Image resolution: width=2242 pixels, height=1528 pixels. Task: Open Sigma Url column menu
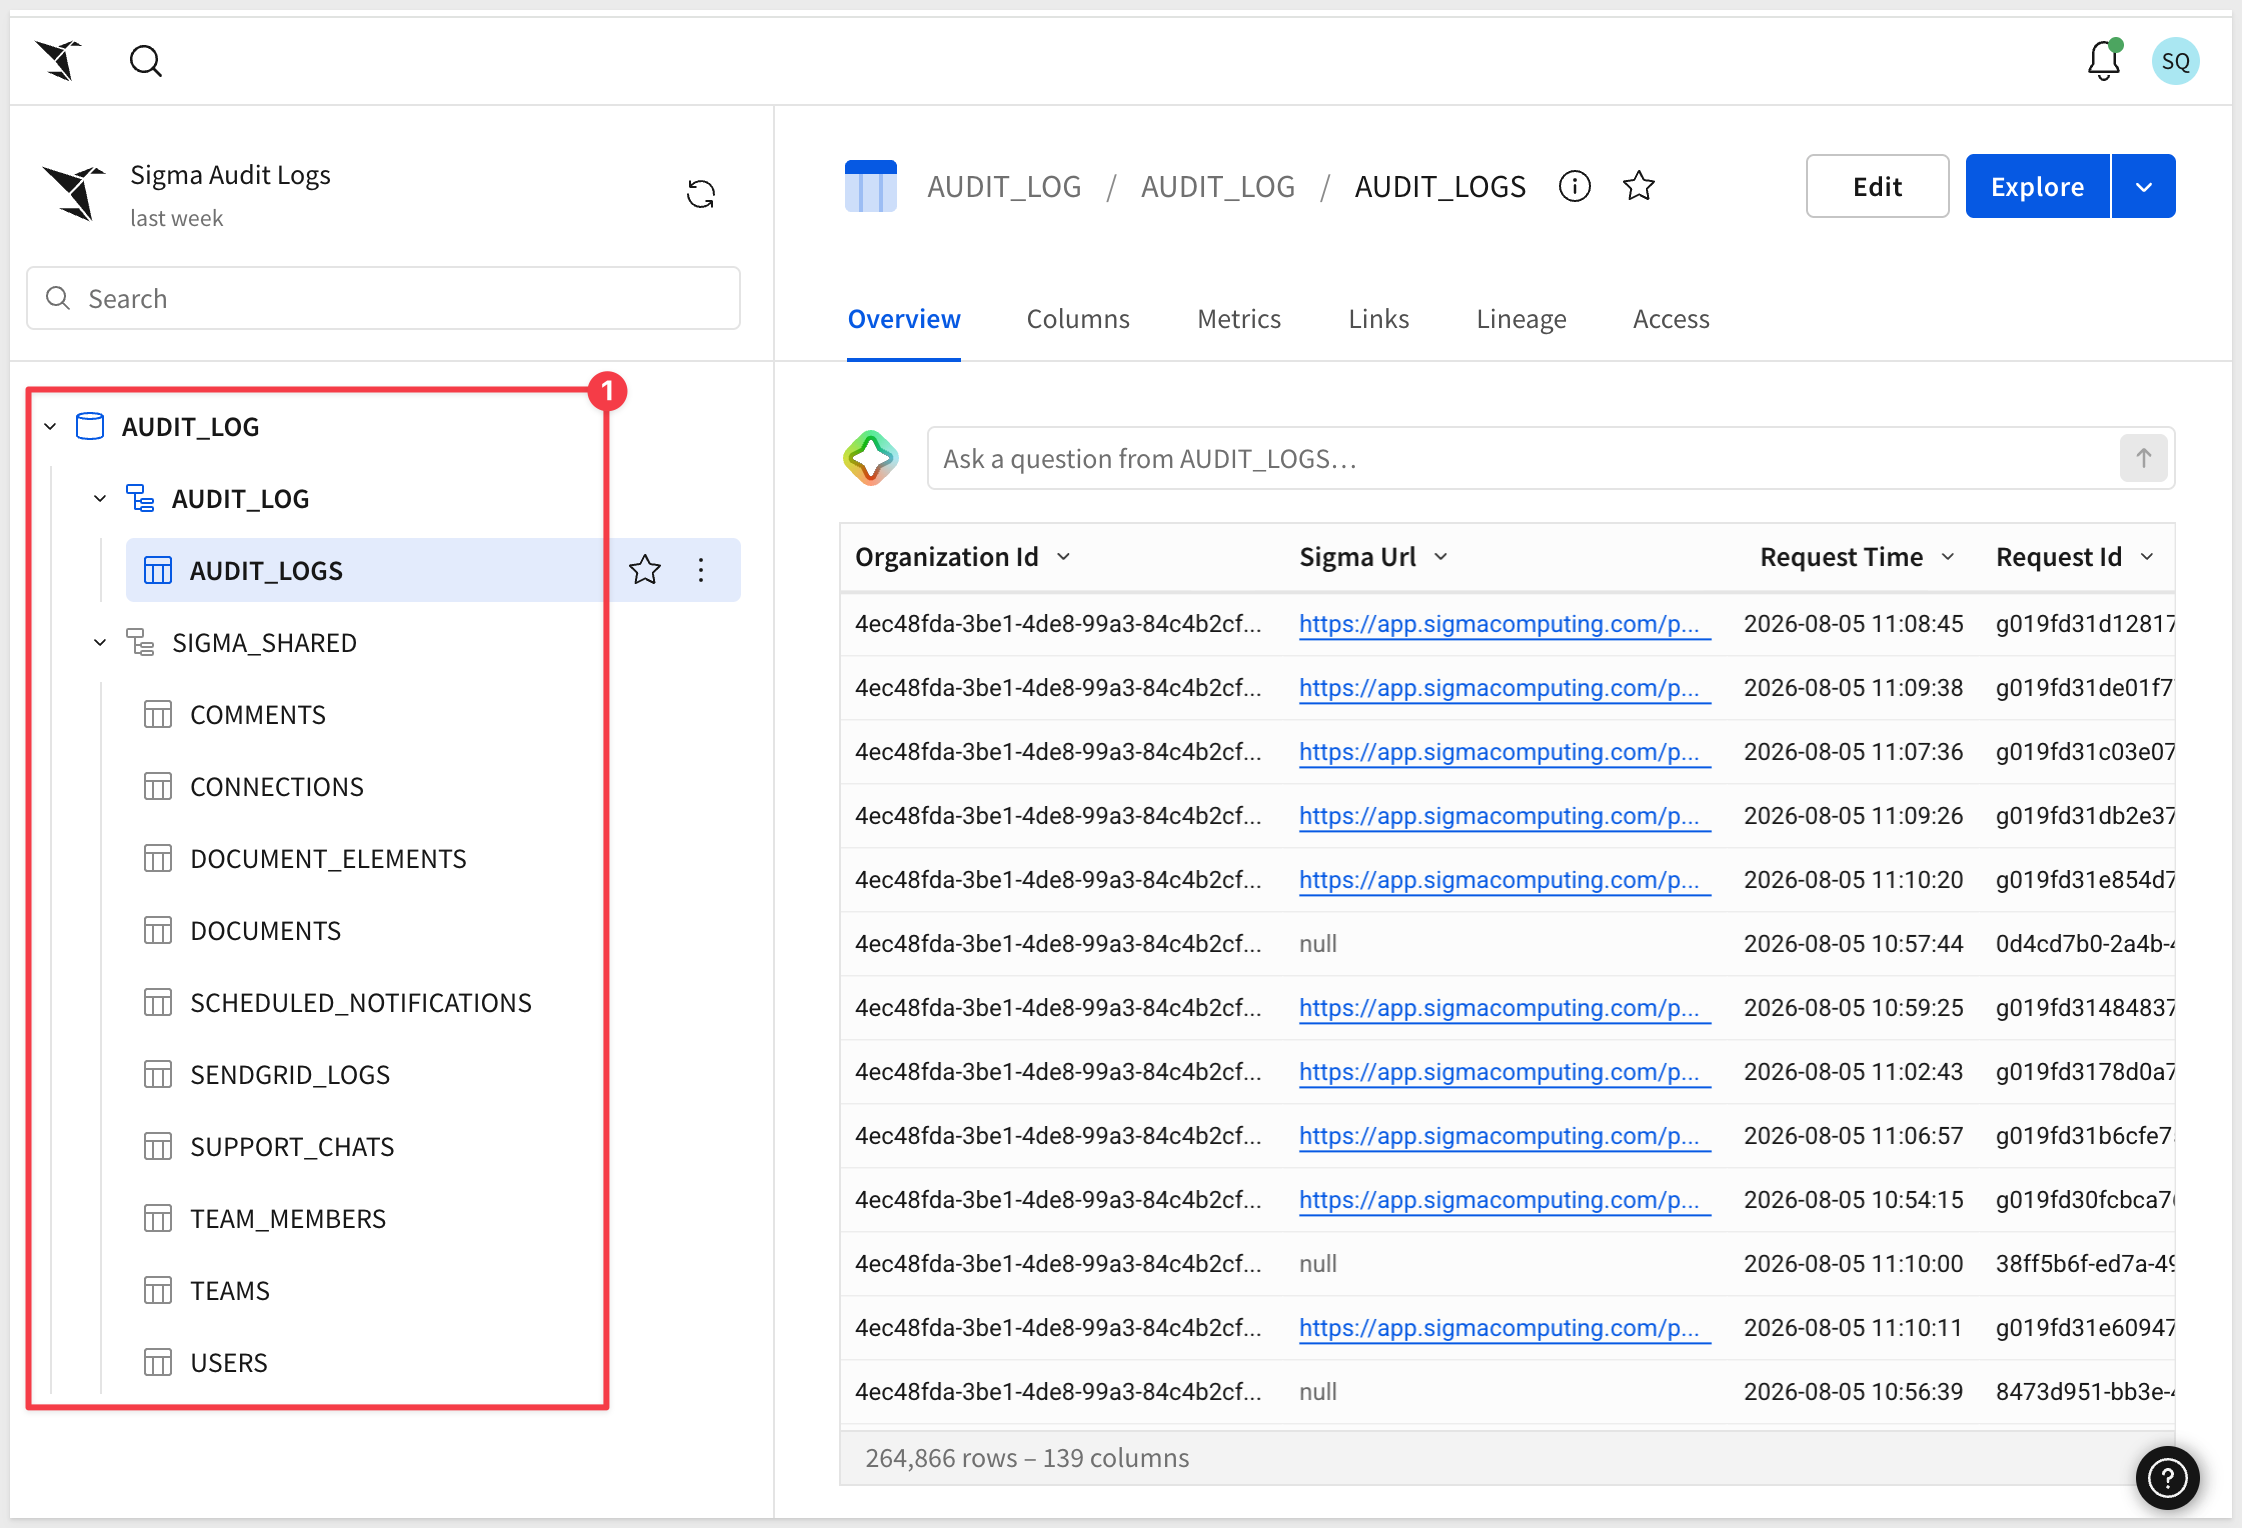coord(1441,556)
